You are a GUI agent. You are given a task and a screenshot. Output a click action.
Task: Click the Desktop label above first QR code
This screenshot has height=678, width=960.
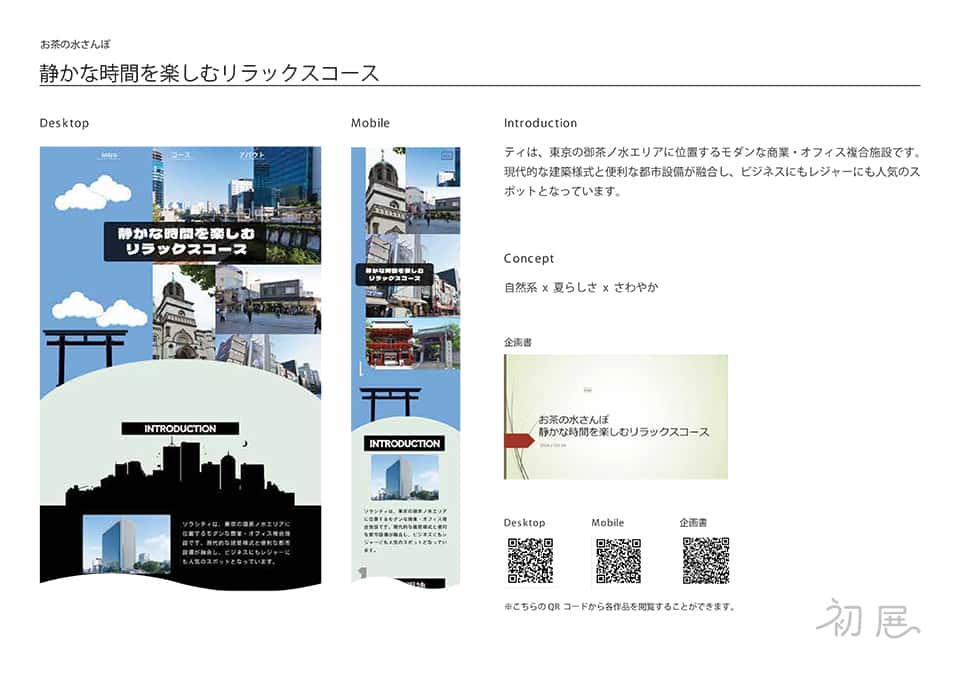(524, 522)
